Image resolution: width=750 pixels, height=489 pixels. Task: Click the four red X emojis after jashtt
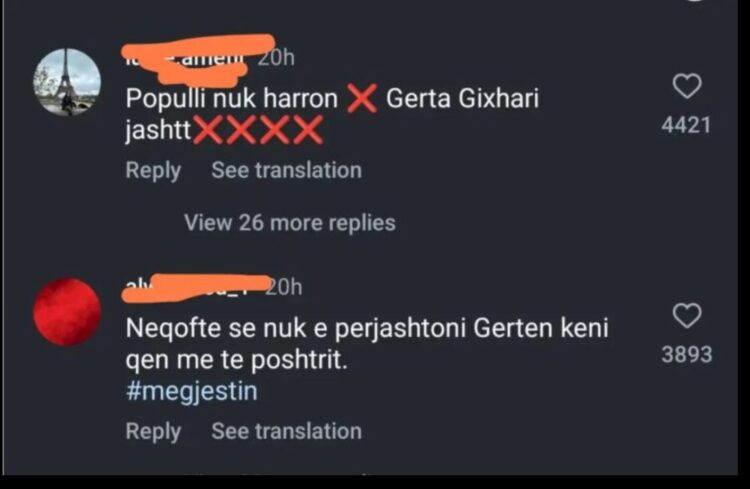[258, 130]
